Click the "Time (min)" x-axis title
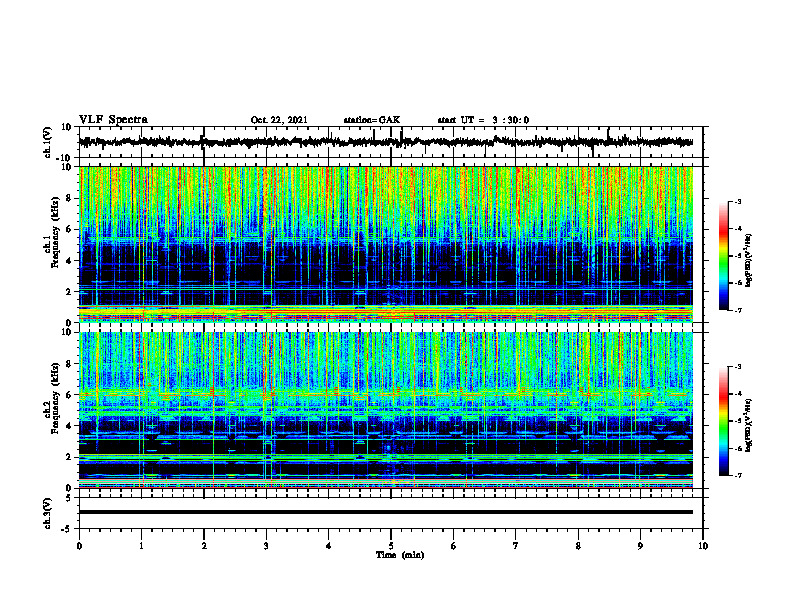This screenshot has height=612, width=792. pos(400,555)
